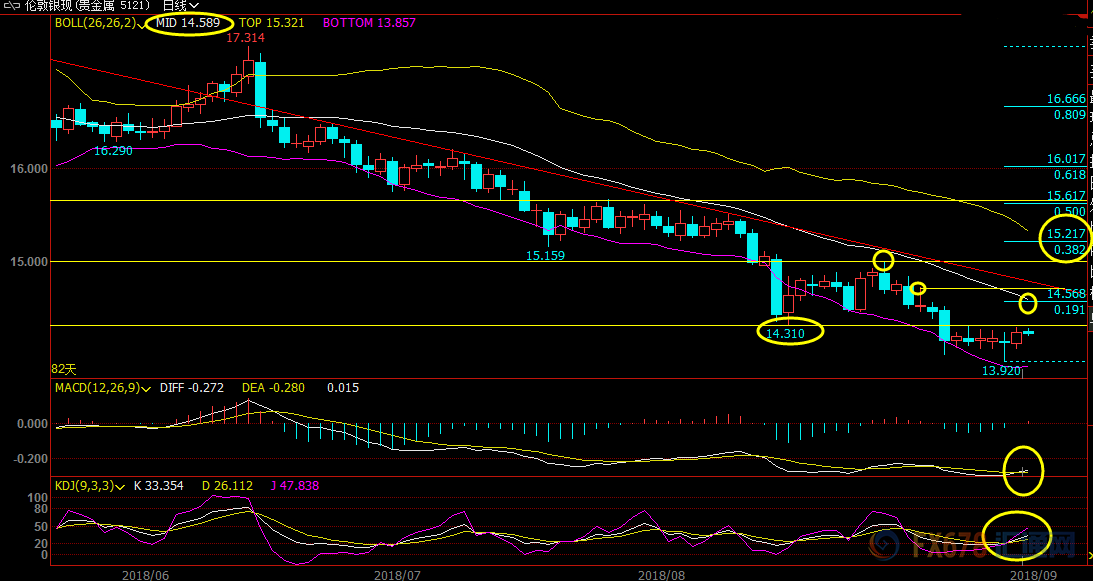Viewport: 1093px width, 581px height.
Task: Click the 15.159 price label
Action: click(546, 256)
